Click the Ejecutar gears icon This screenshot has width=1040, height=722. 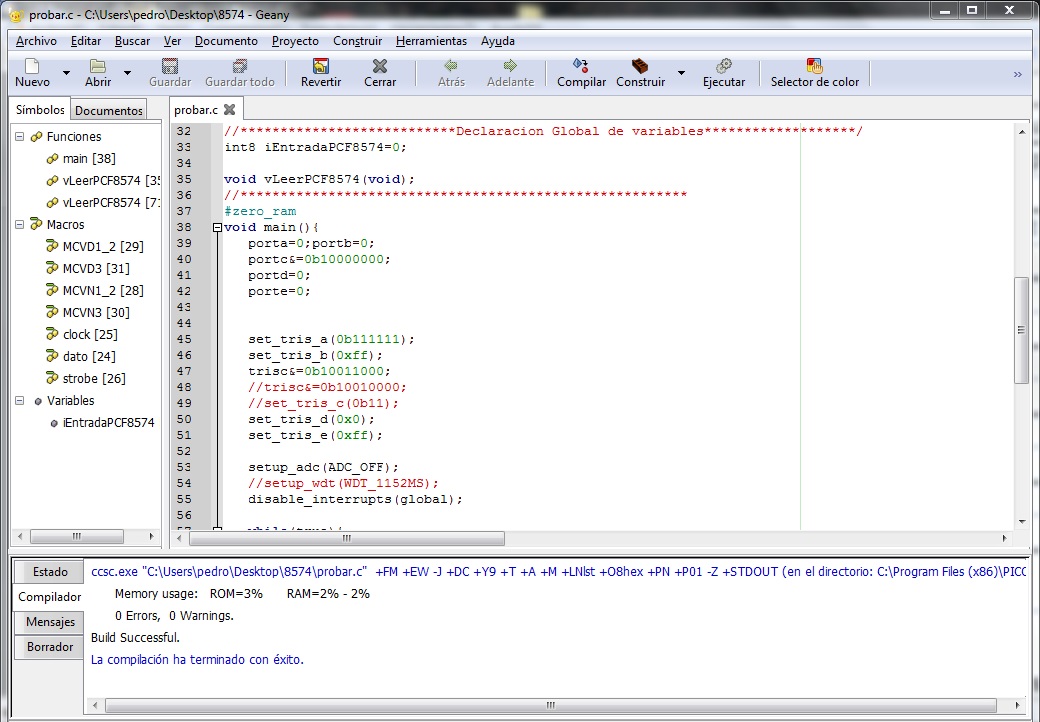724,66
